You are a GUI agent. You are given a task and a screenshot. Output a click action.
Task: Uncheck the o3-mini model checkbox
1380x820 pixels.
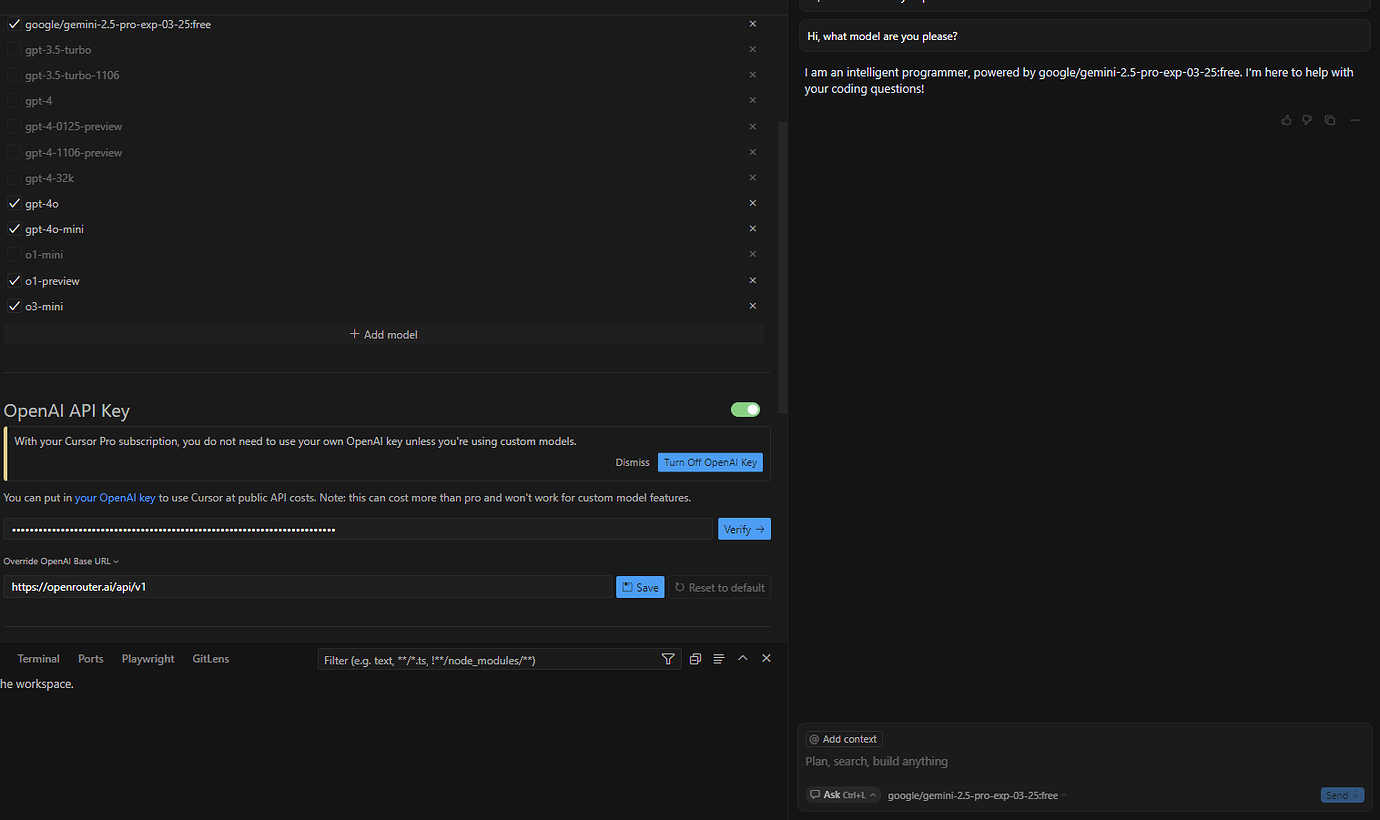point(14,306)
